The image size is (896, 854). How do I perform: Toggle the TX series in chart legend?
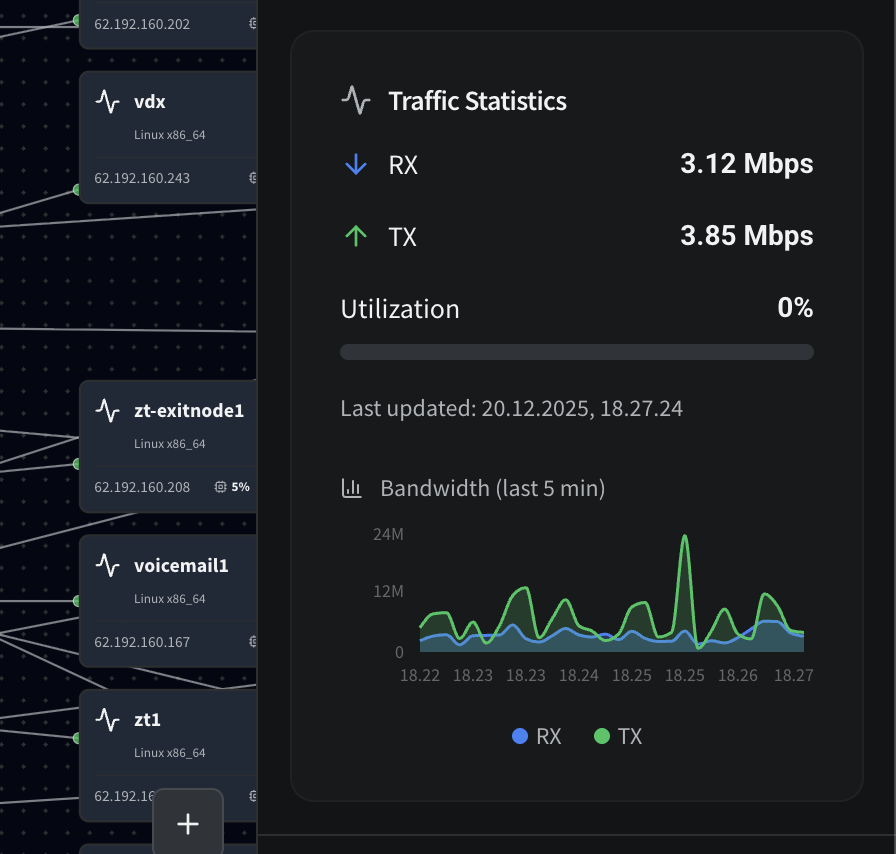pyautogui.click(x=618, y=737)
